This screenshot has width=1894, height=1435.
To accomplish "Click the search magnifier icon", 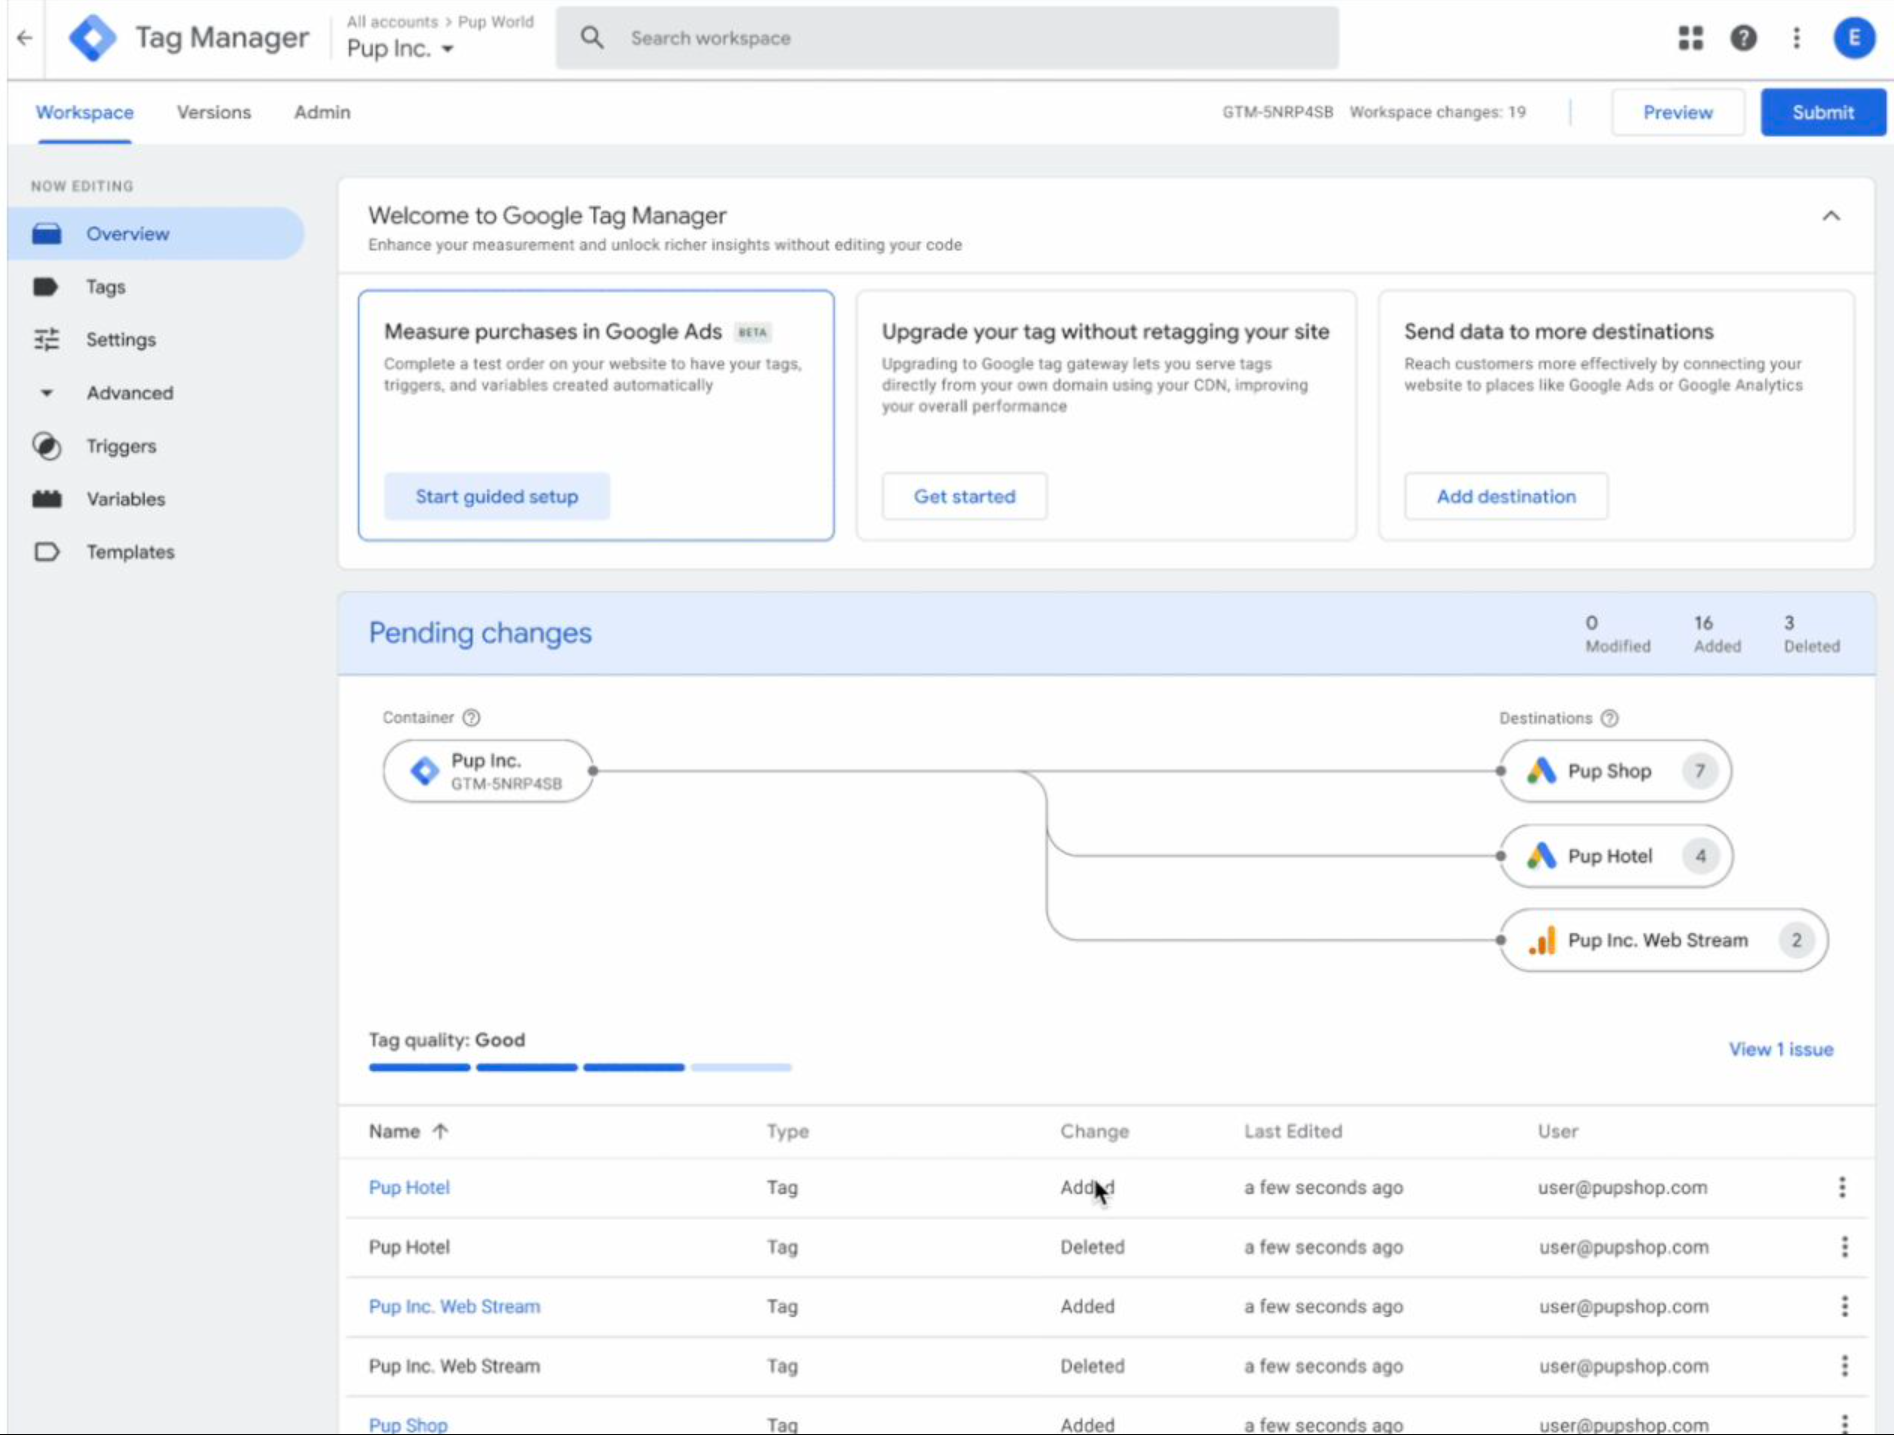I will coord(592,38).
